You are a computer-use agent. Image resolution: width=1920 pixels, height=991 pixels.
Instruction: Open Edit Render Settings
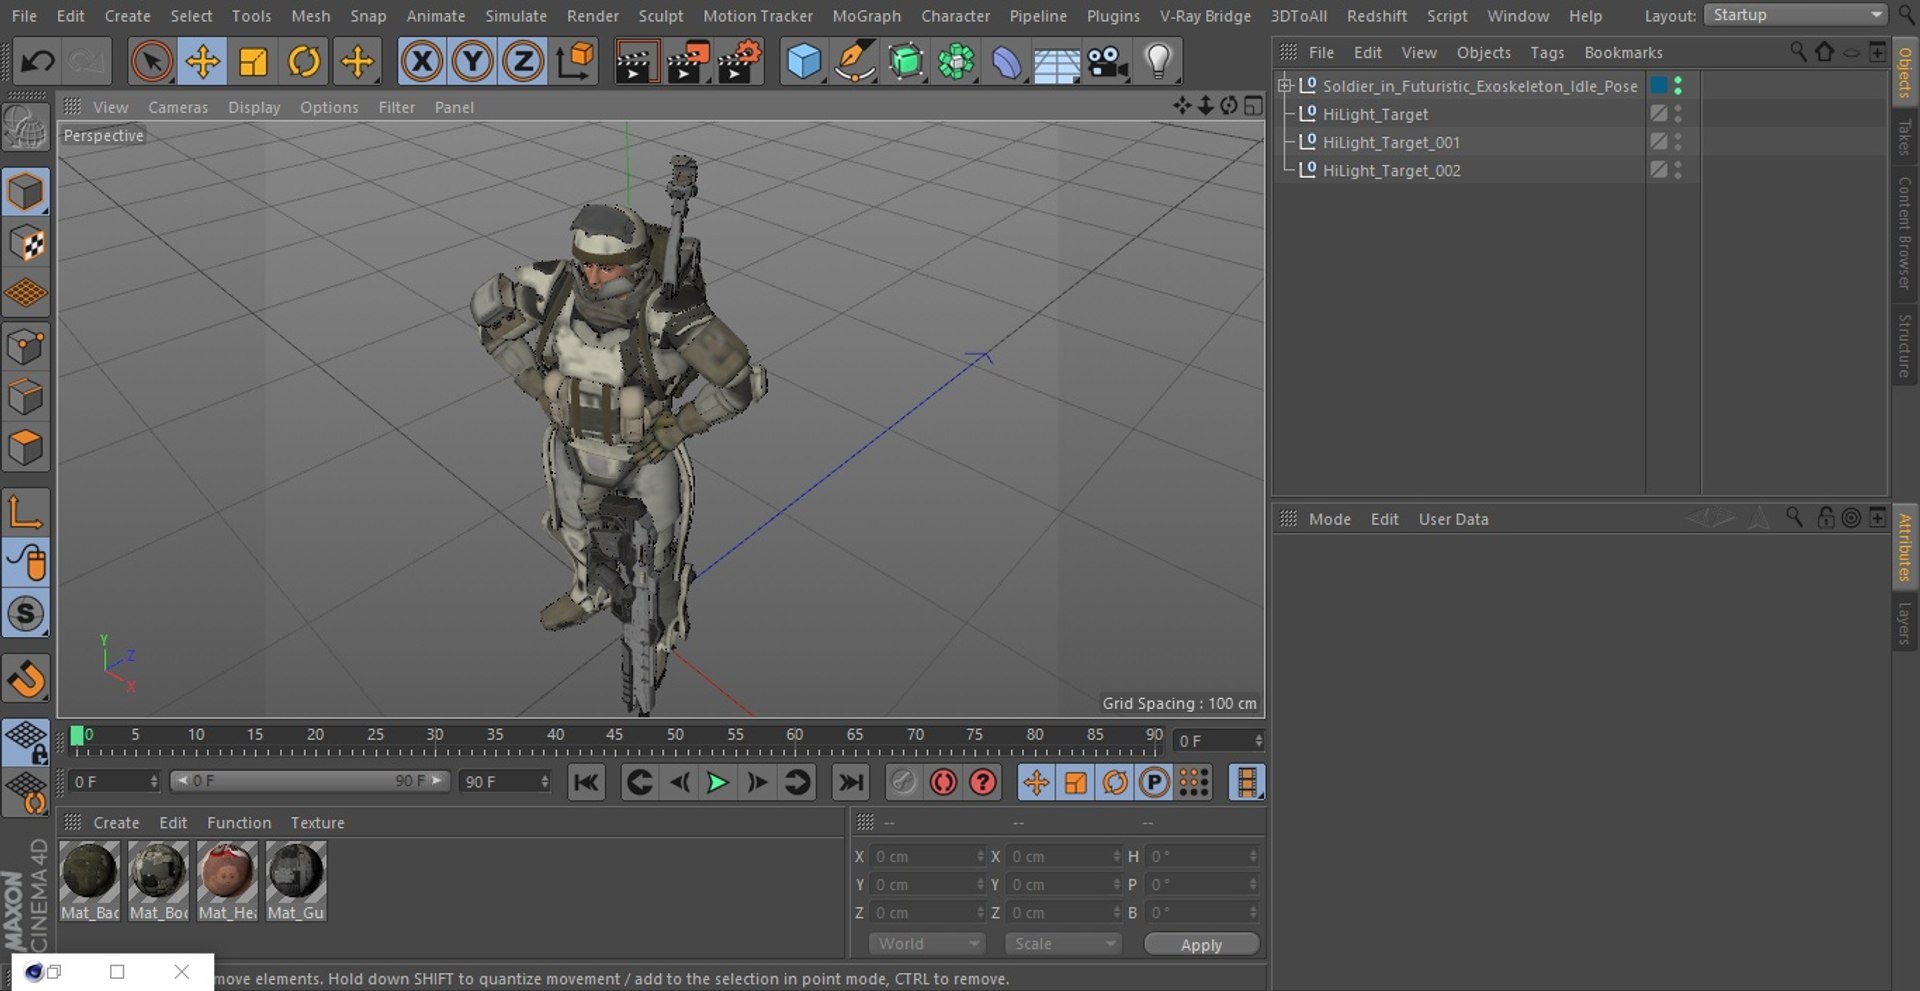740,62
